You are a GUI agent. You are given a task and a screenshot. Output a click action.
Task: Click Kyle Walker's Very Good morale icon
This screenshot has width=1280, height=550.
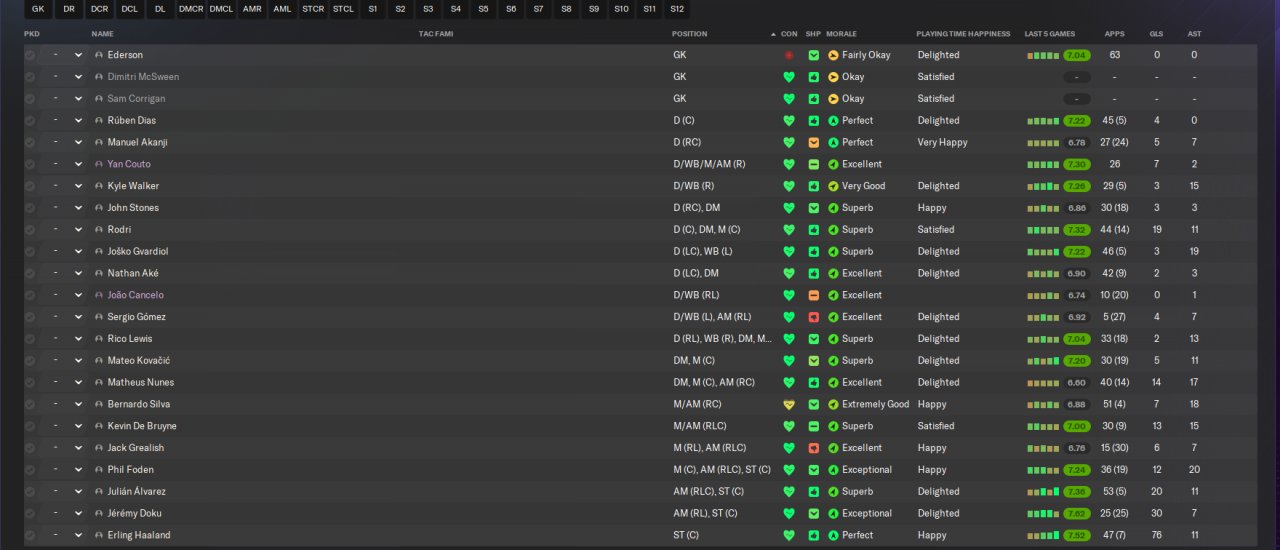tap(833, 186)
